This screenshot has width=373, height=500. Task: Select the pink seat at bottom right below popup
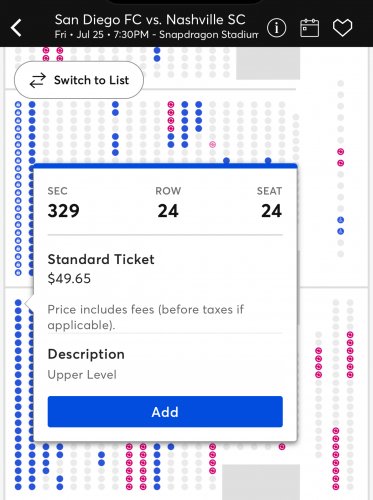(x=282, y=447)
